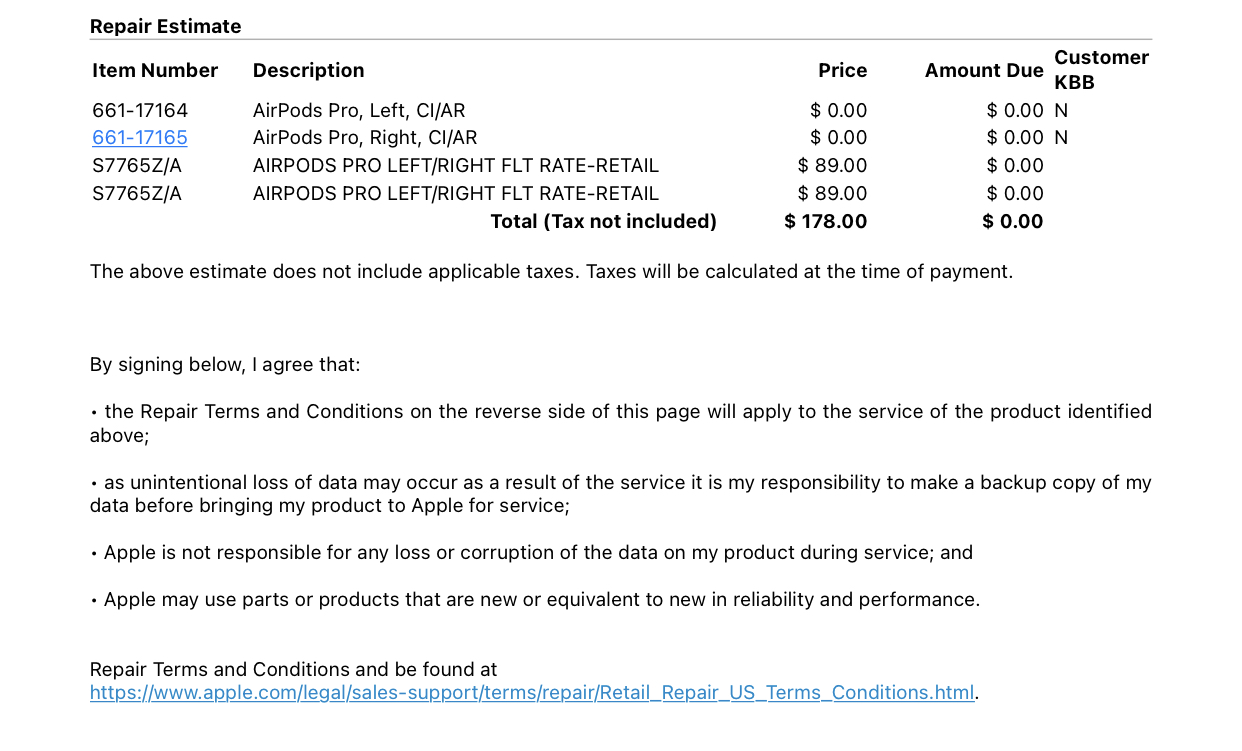Click the Description column header
Image resolution: width=1242 pixels, height=751 pixels.
(x=309, y=70)
